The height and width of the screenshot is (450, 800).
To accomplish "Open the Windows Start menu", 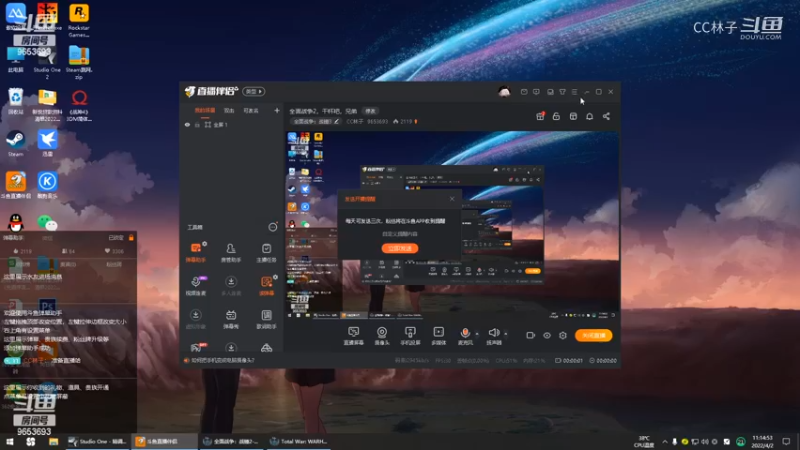I will pos(9,441).
